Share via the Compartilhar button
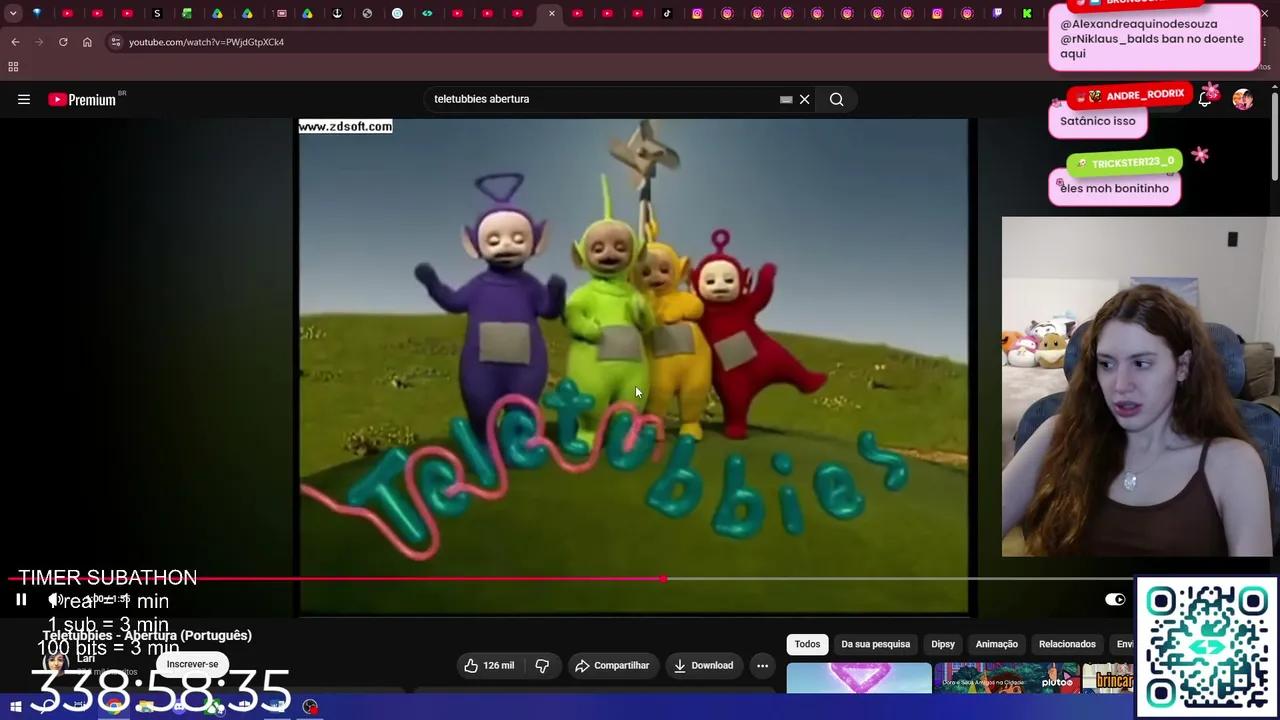 coord(611,665)
